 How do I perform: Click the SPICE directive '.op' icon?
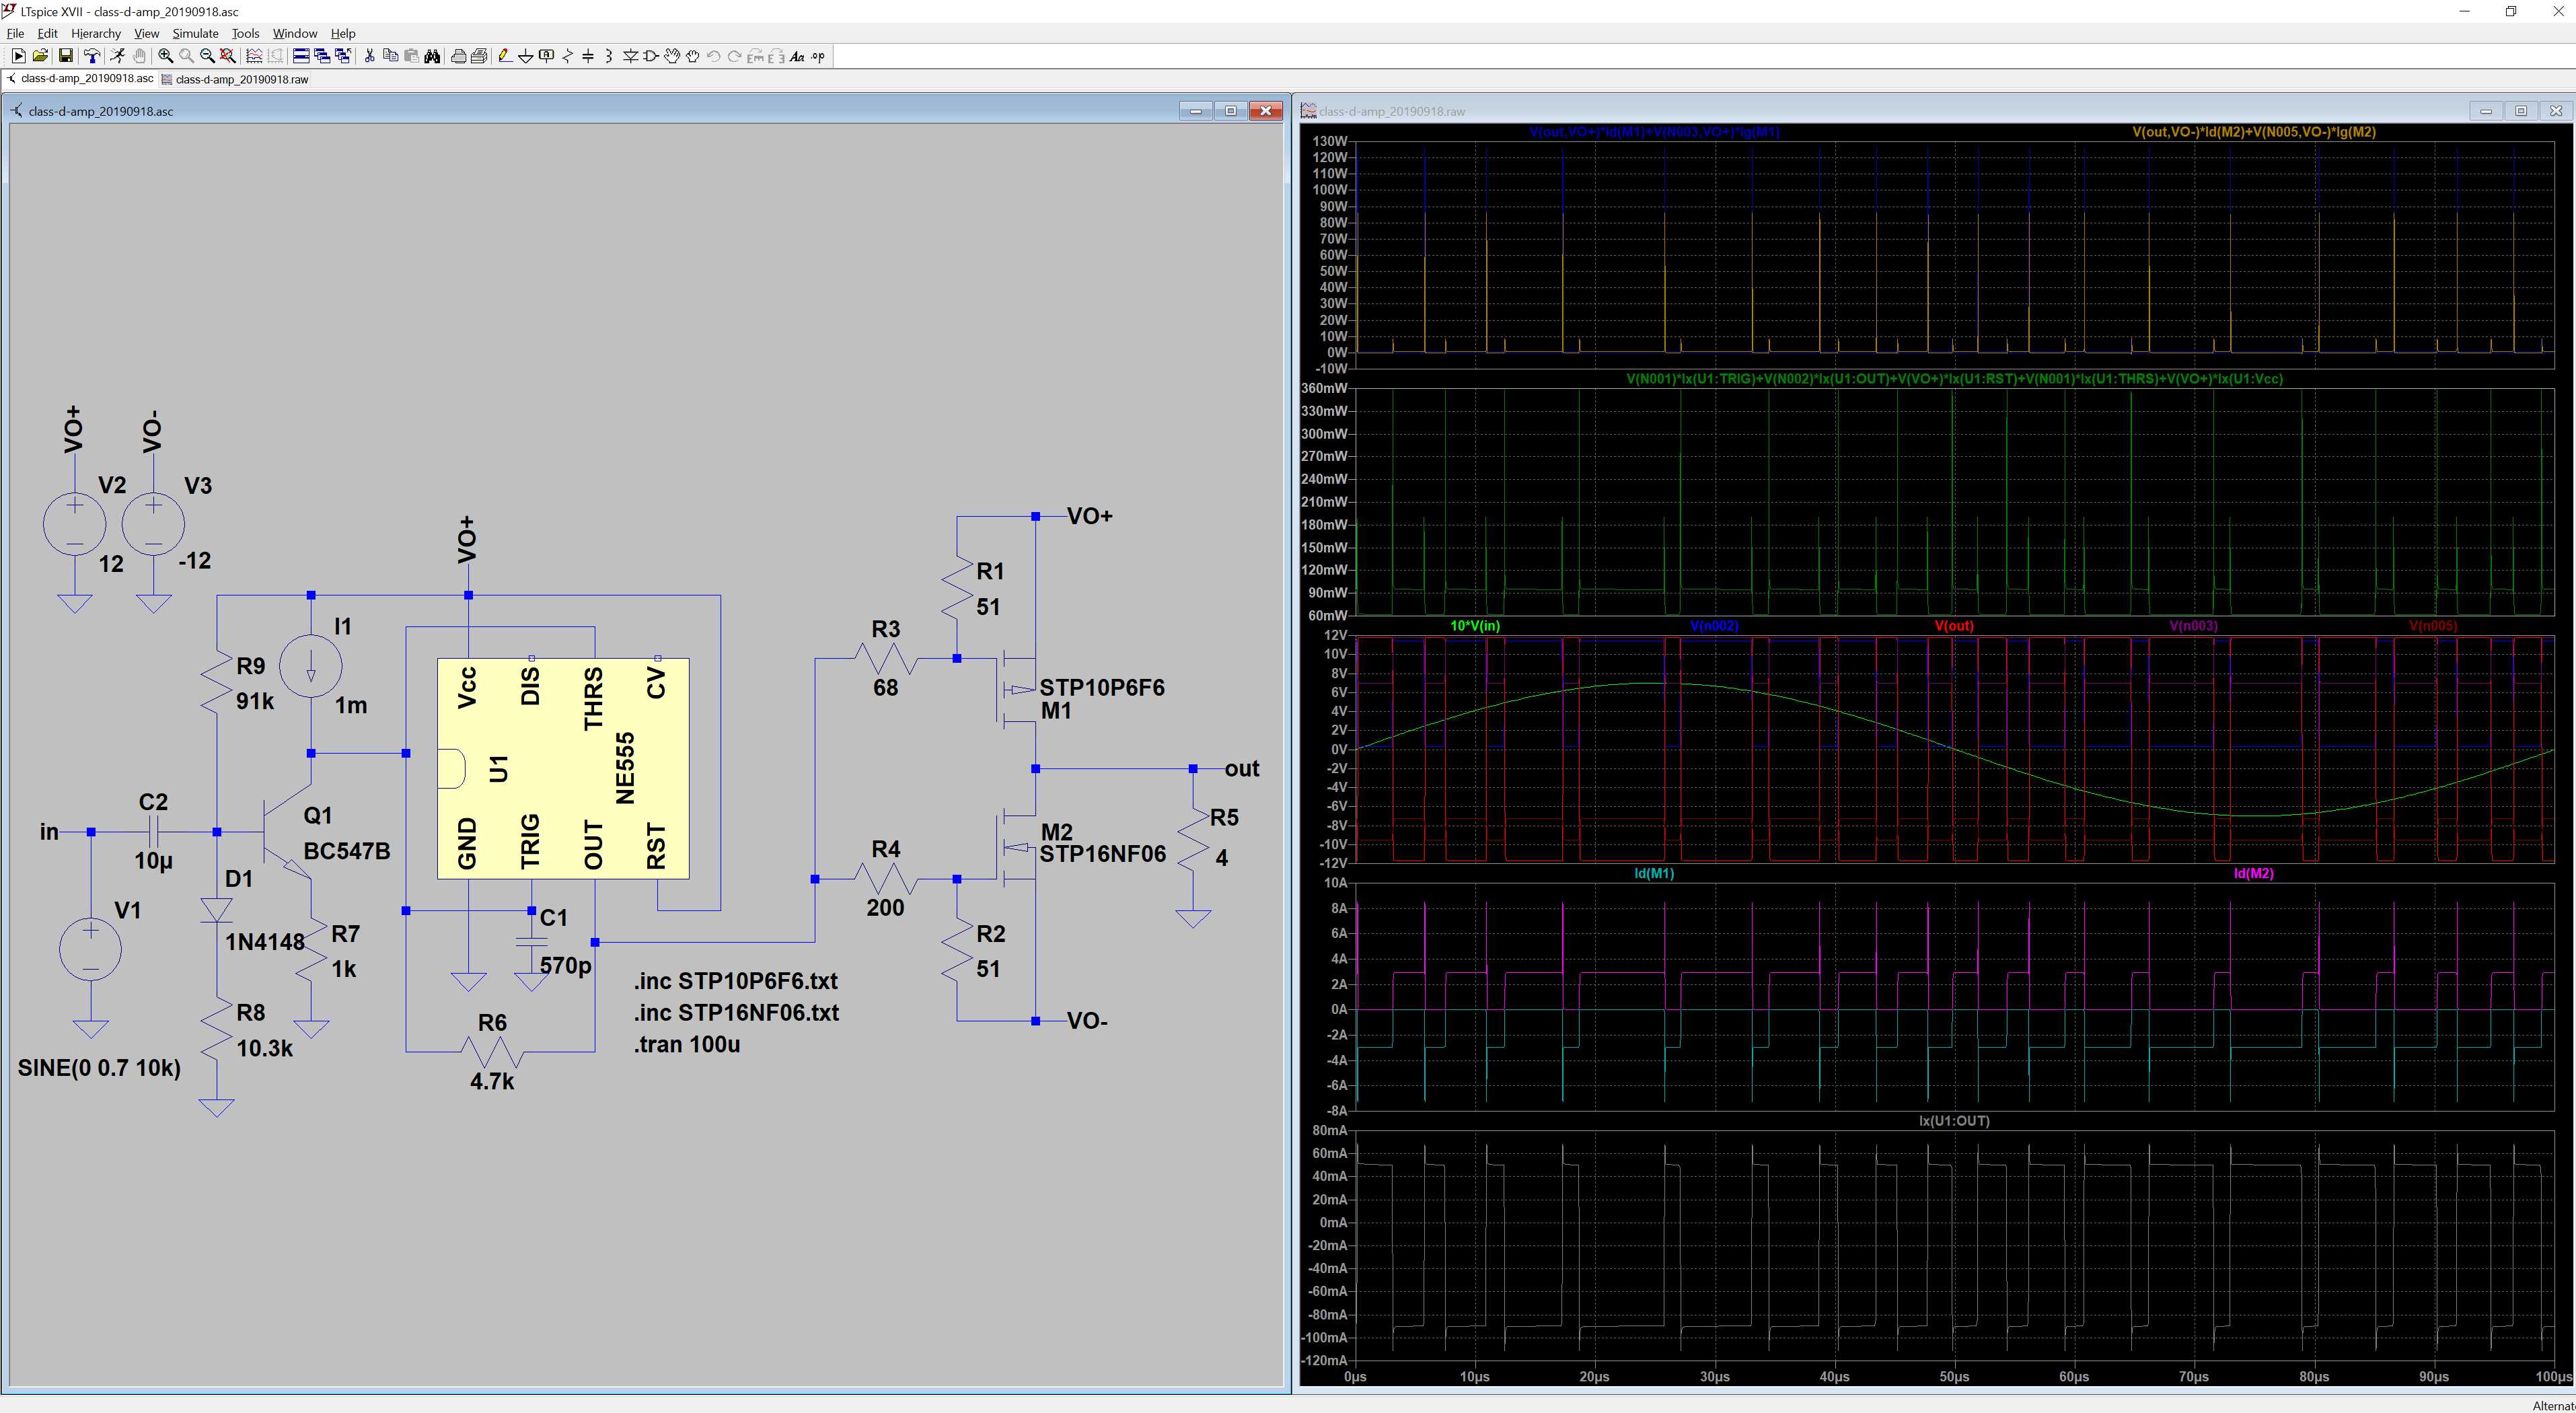[x=818, y=56]
